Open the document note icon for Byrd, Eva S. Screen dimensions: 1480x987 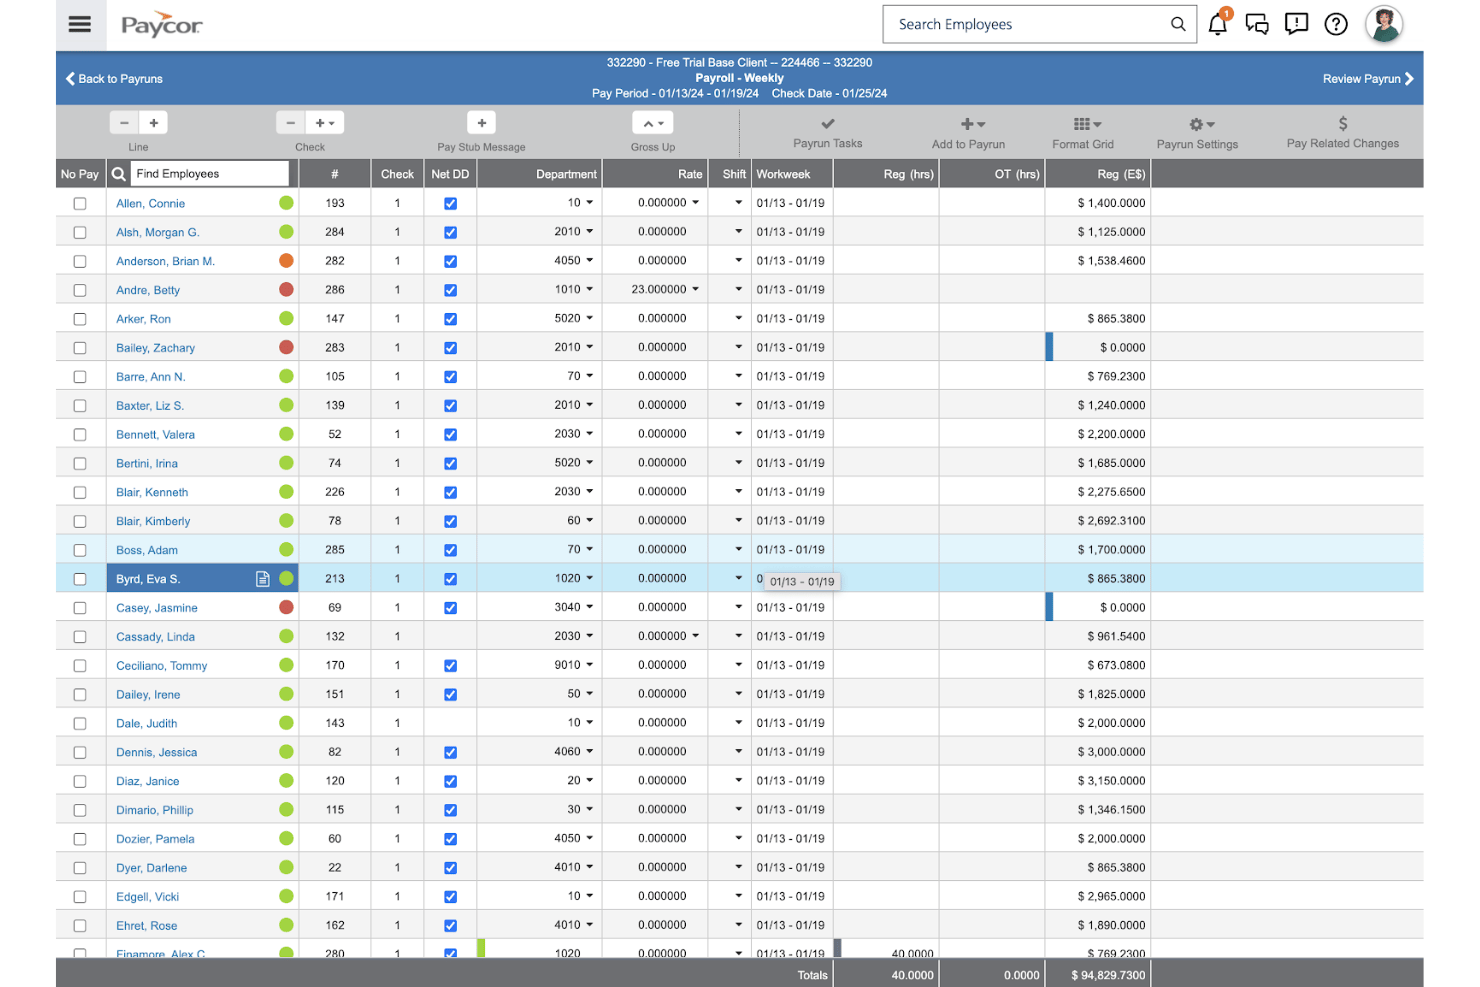click(262, 579)
